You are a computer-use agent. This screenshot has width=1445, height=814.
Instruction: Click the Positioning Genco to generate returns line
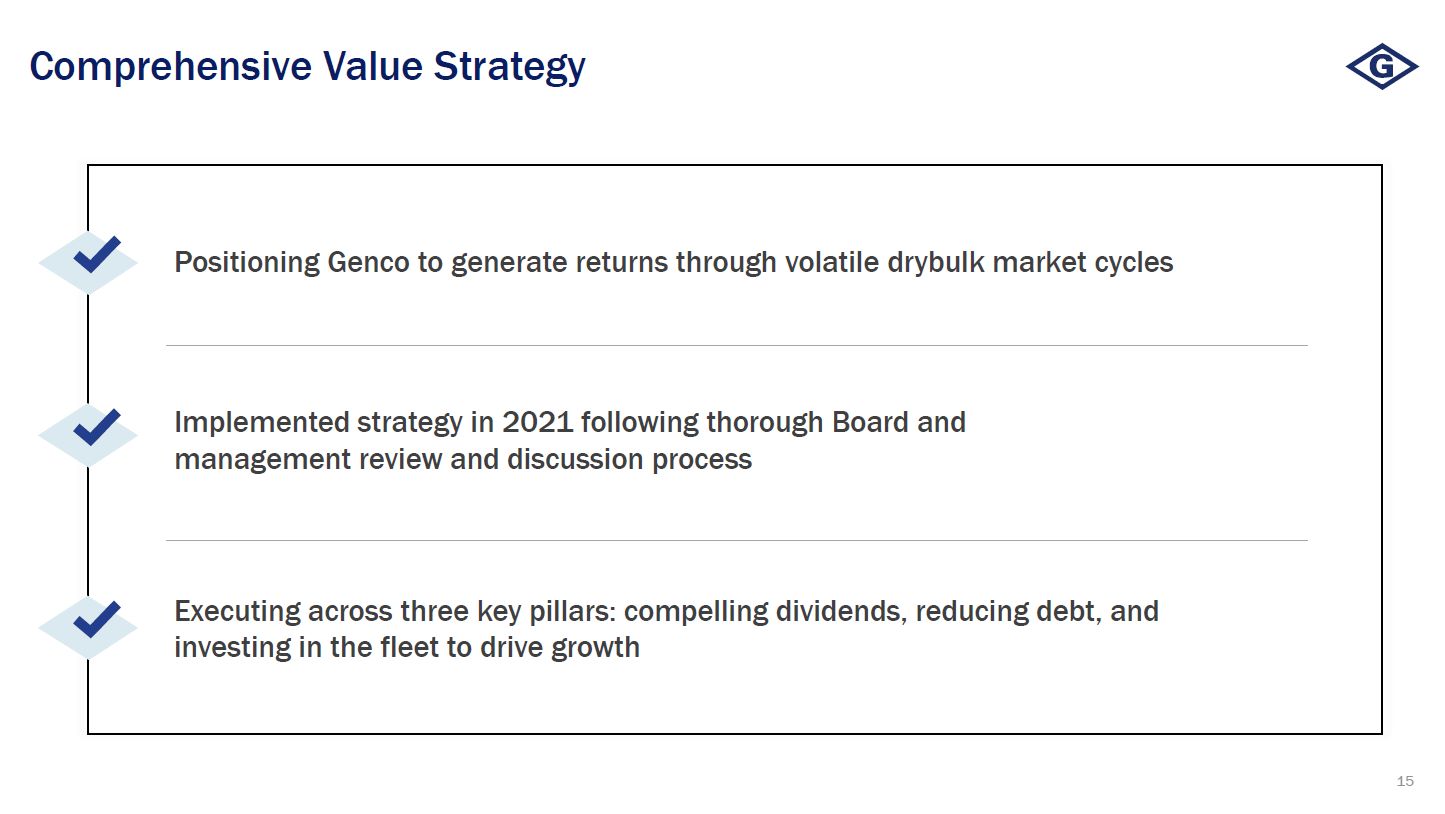[673, 262]
